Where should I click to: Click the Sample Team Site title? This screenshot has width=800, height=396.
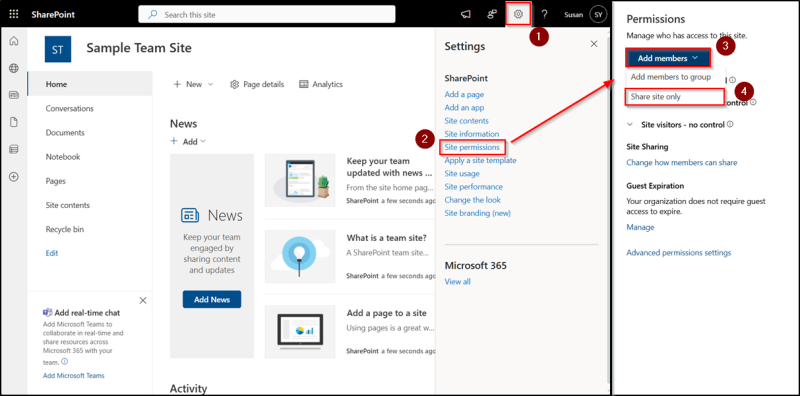pos(139,48)
